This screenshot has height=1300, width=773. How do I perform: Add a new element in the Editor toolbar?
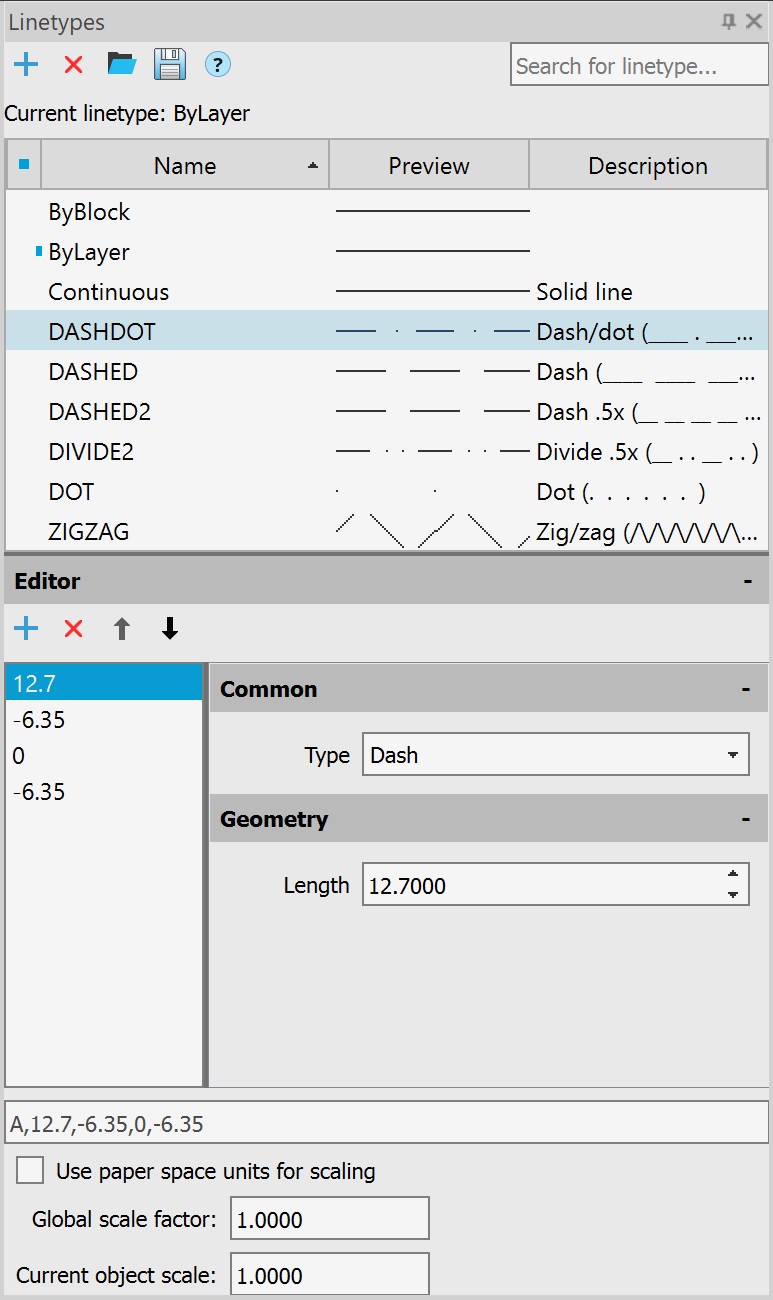26,629
